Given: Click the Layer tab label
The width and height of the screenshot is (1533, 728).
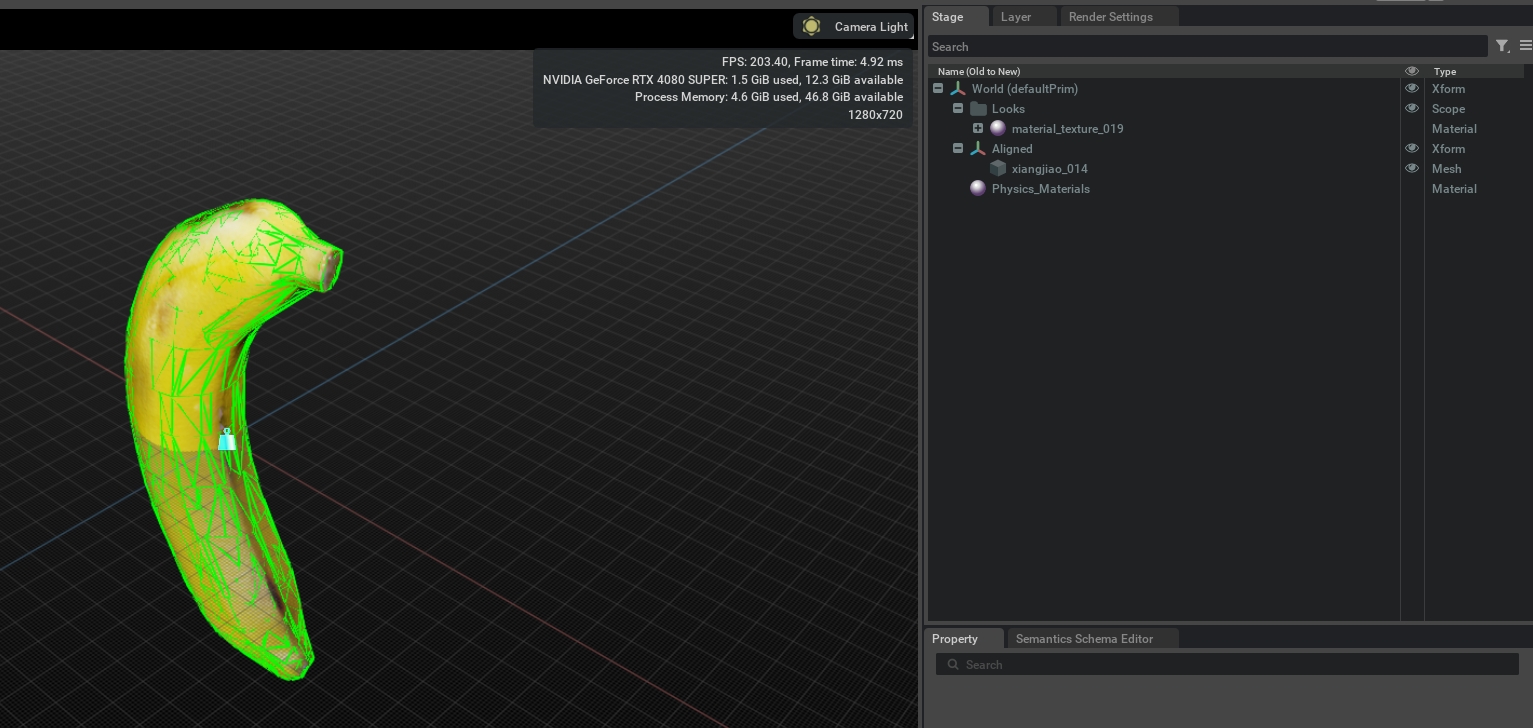Looking at the screenshot, I should coord(1015,16).
